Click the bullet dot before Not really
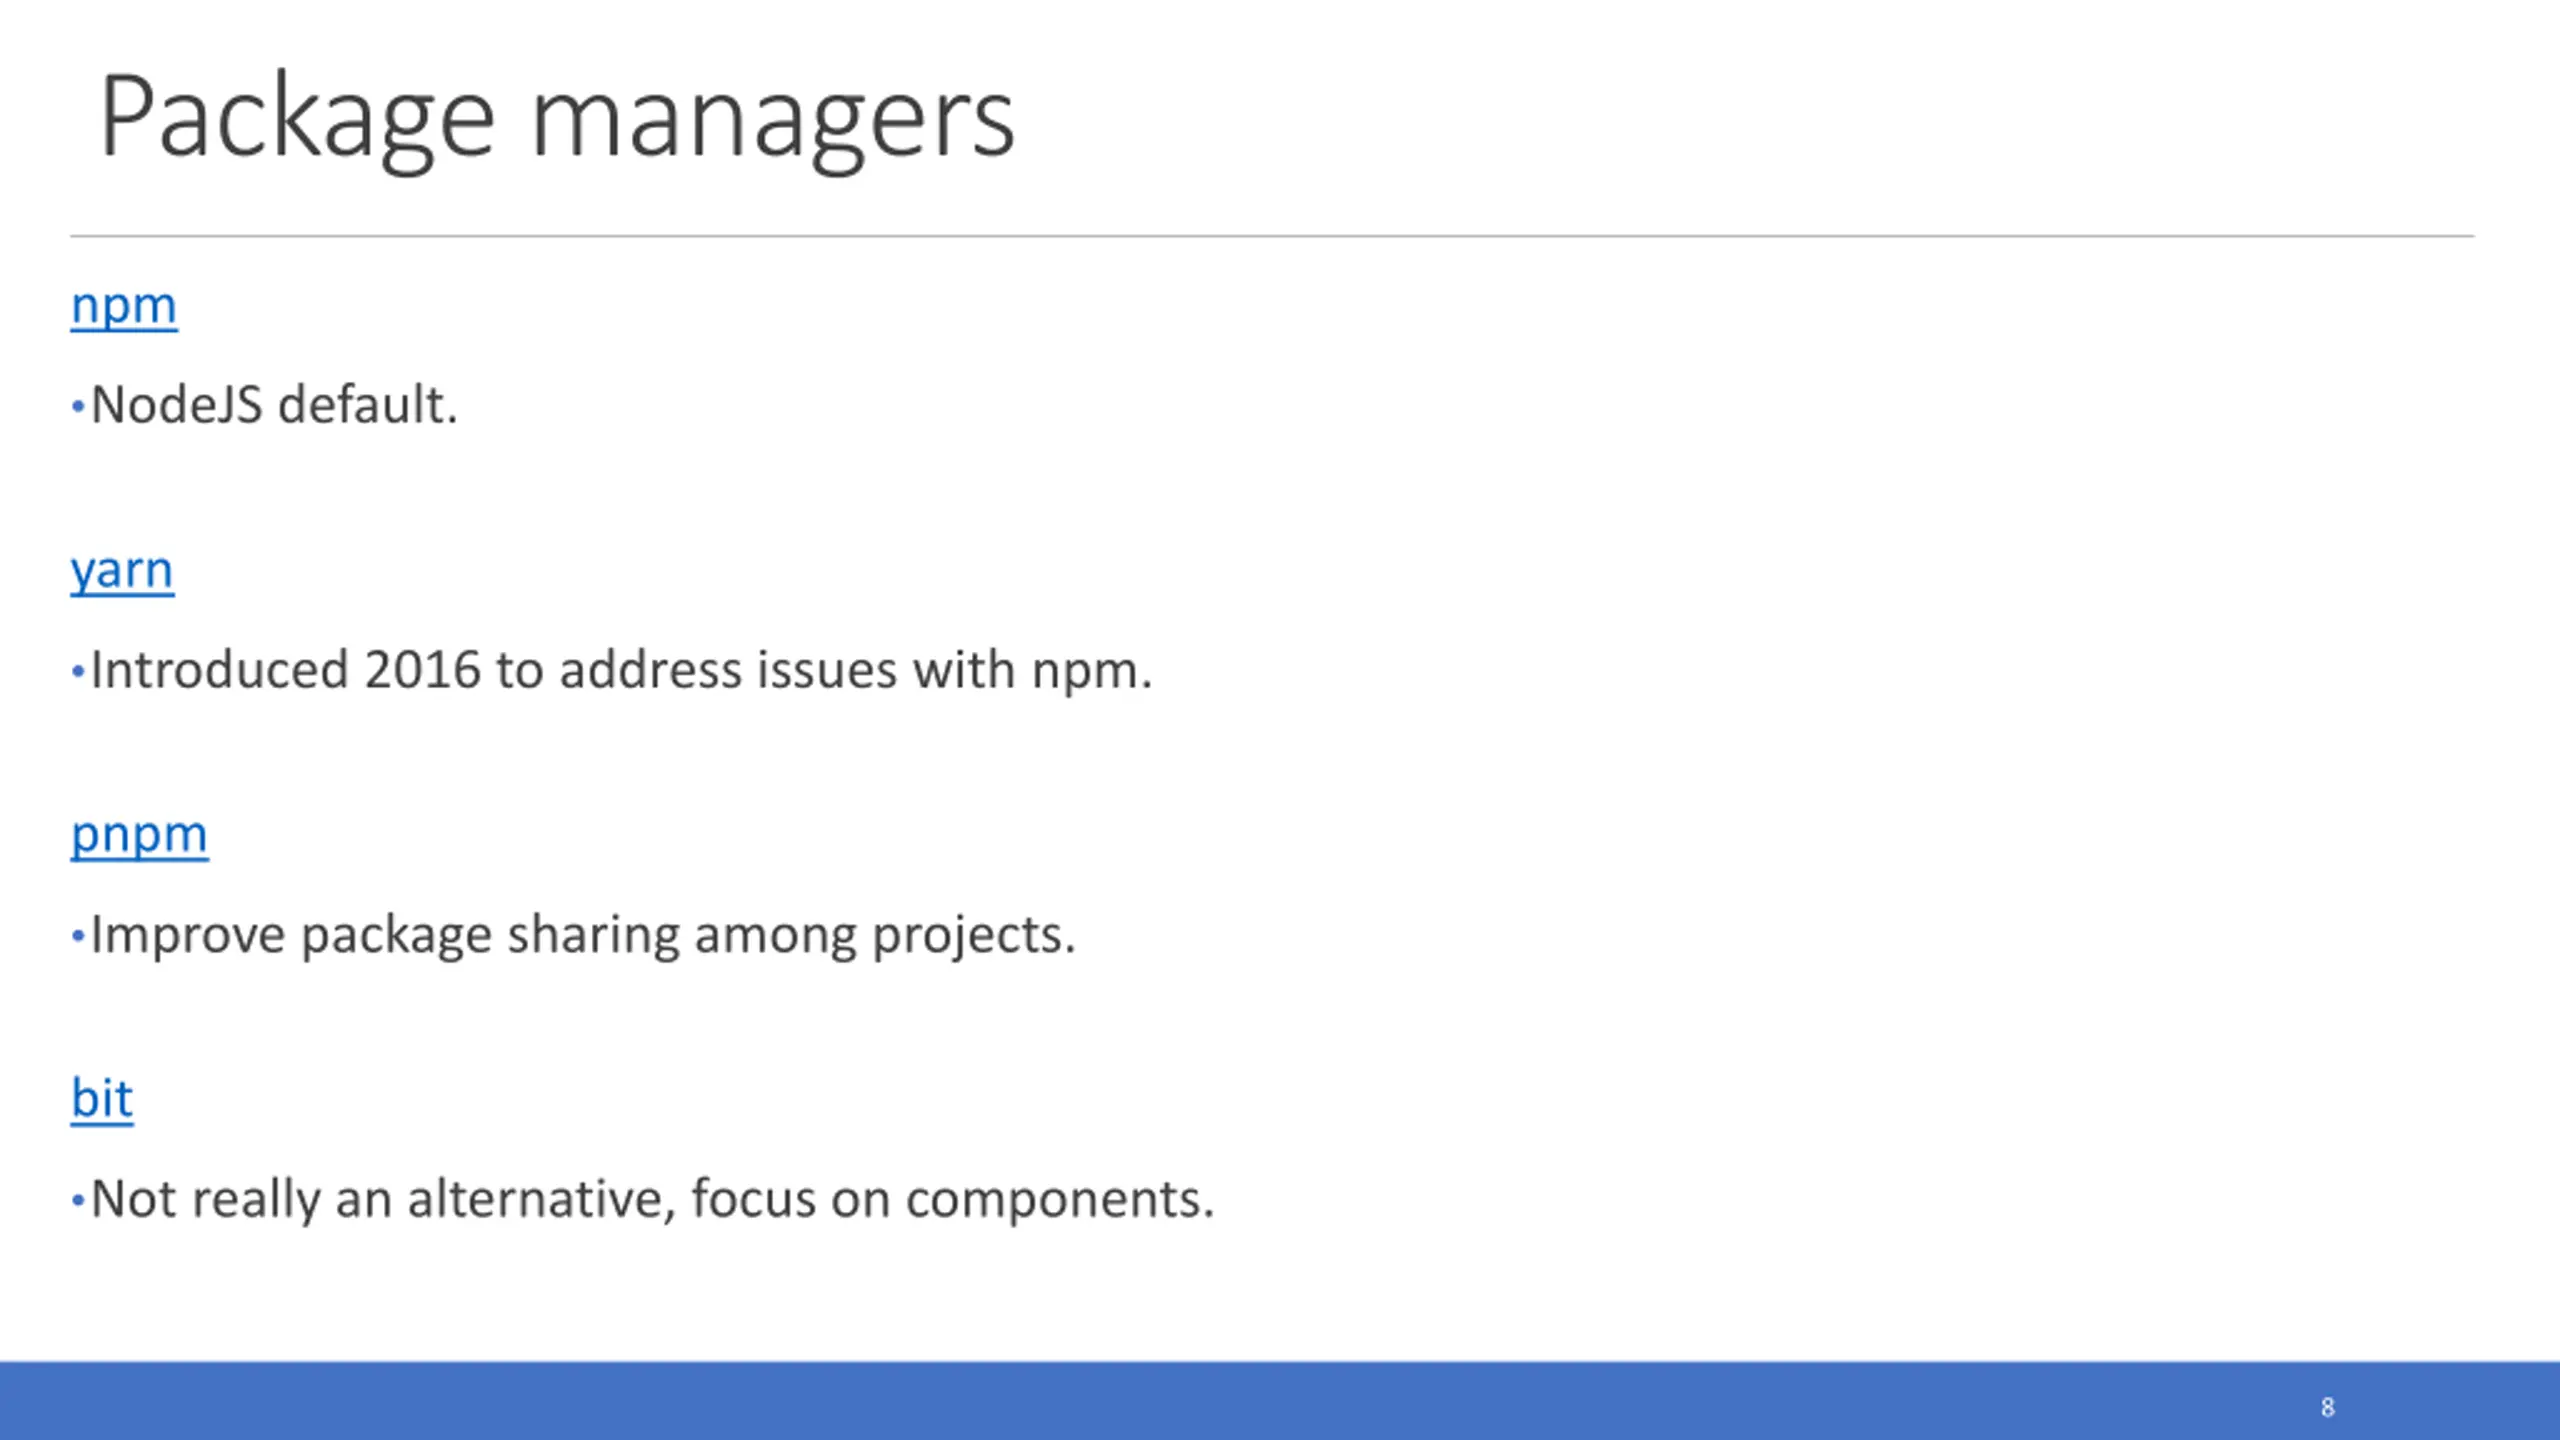 click(x=78, y=1200)
